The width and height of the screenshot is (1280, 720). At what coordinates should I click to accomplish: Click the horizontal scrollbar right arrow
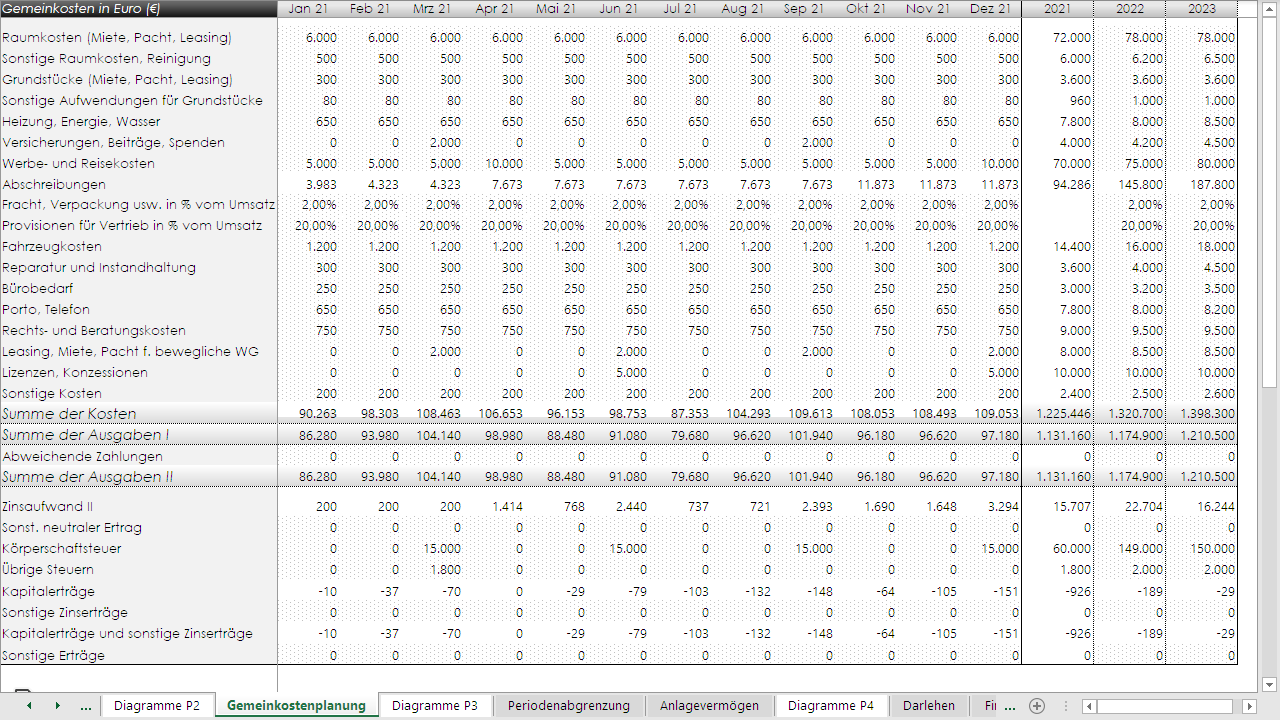[1249, 706]
